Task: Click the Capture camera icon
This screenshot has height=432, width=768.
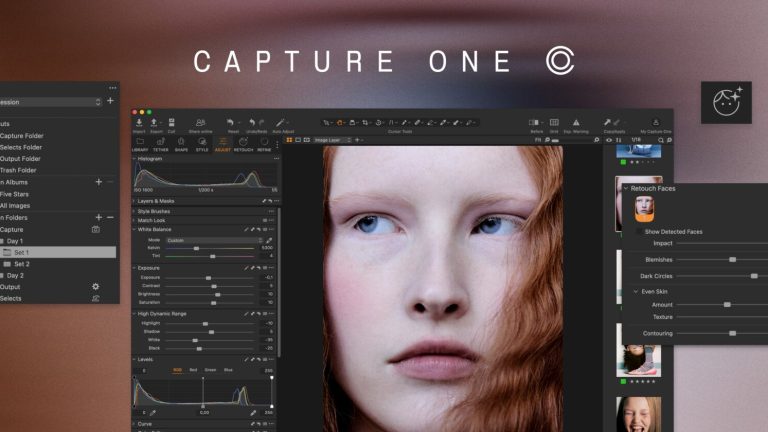Action: tap(96, 229)
